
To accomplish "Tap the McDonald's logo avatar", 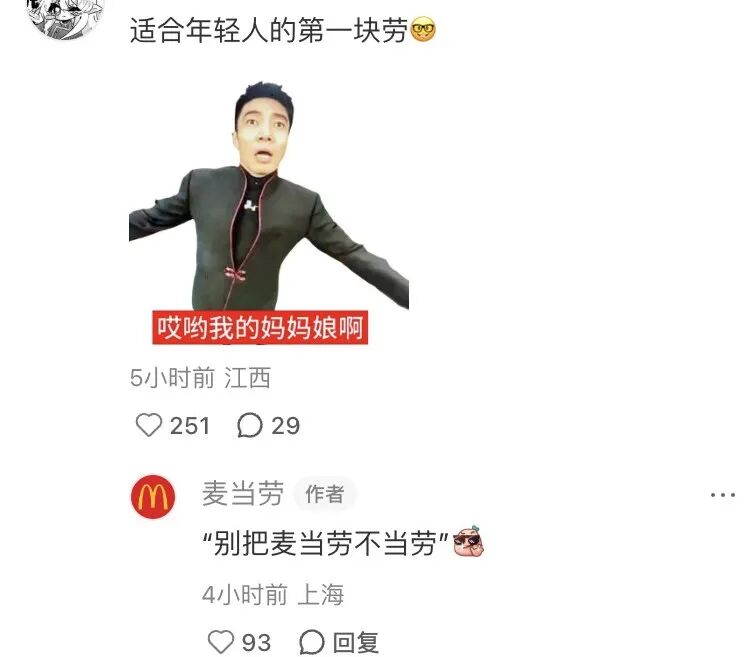I will coord(153,496).
